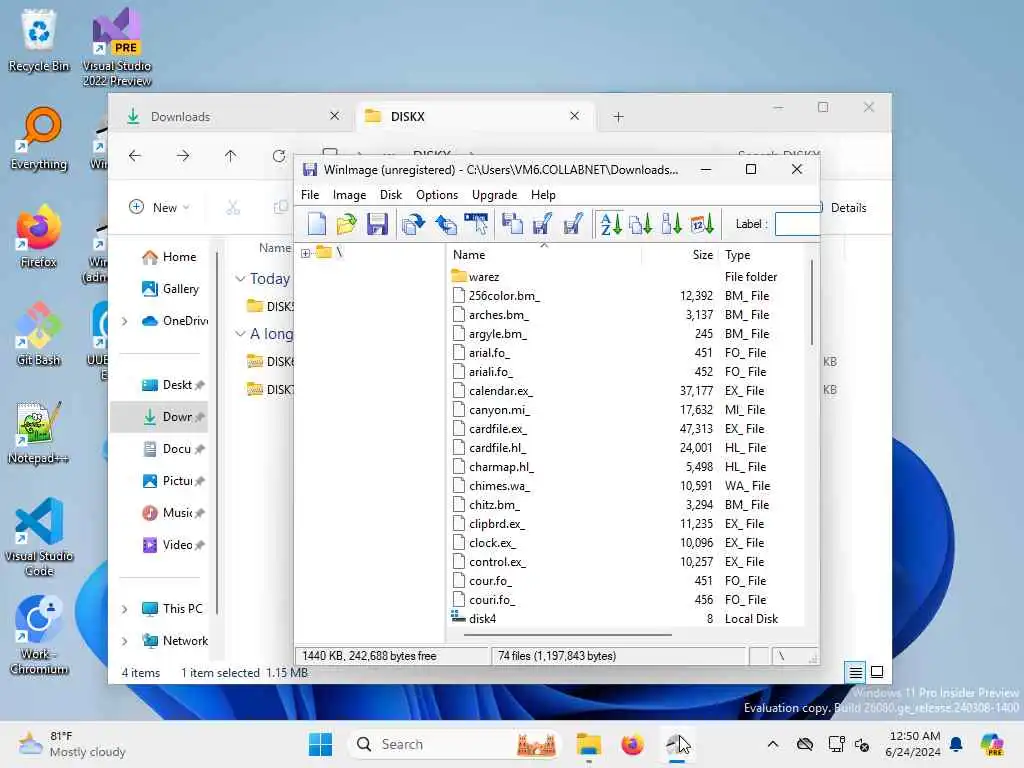Open the Disk menu

coord(391,195)
